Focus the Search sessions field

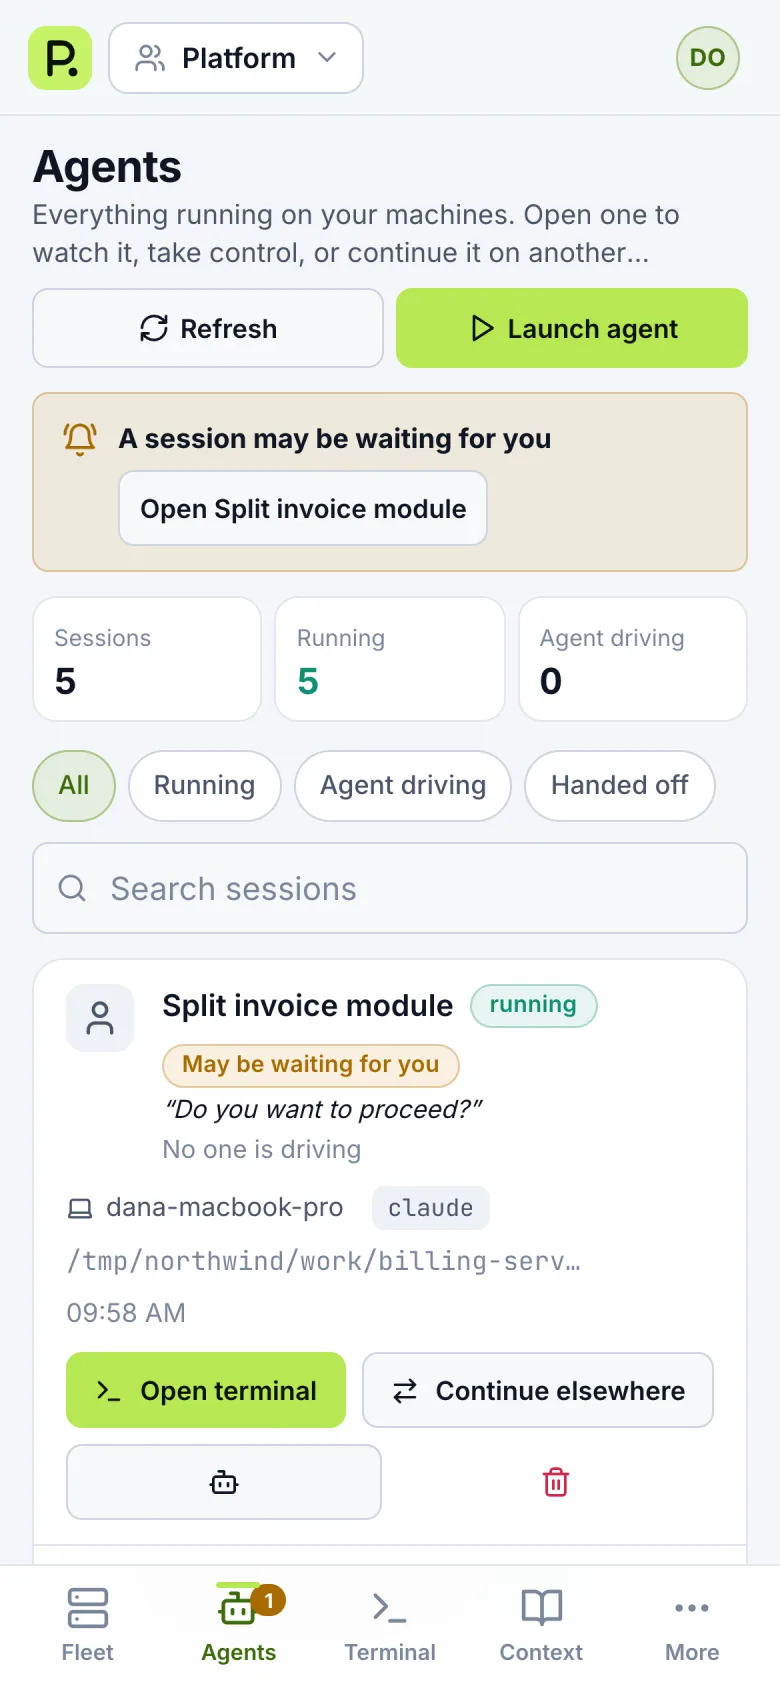coord(390,888)
